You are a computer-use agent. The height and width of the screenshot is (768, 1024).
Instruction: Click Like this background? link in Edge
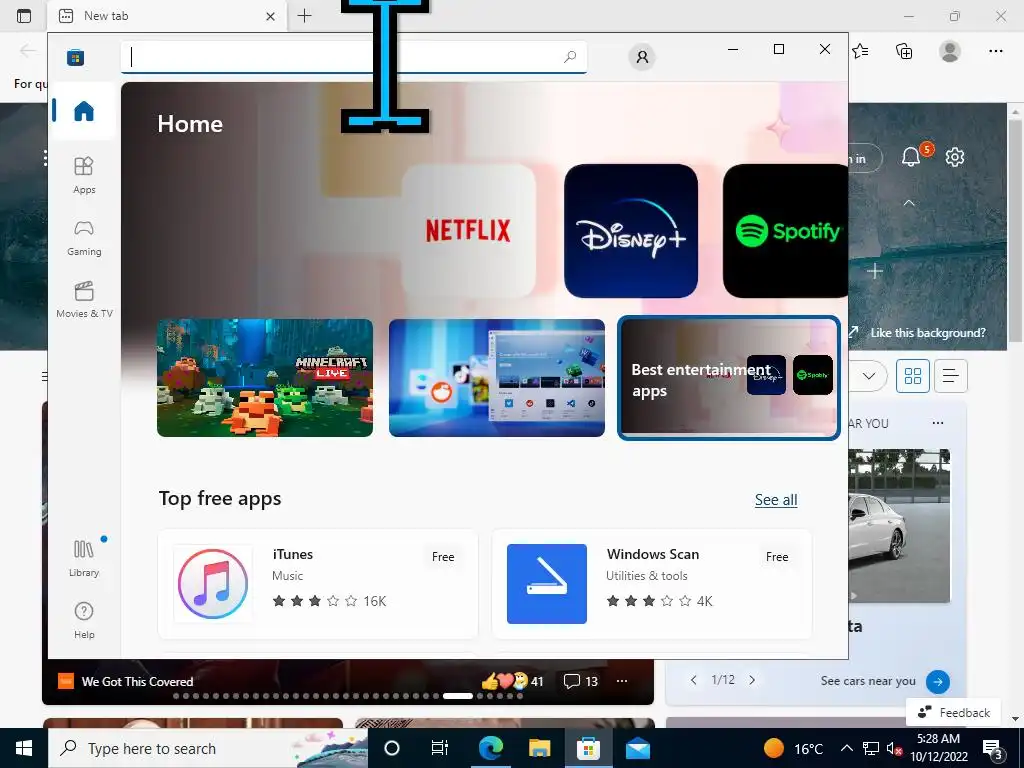(927, 332)
